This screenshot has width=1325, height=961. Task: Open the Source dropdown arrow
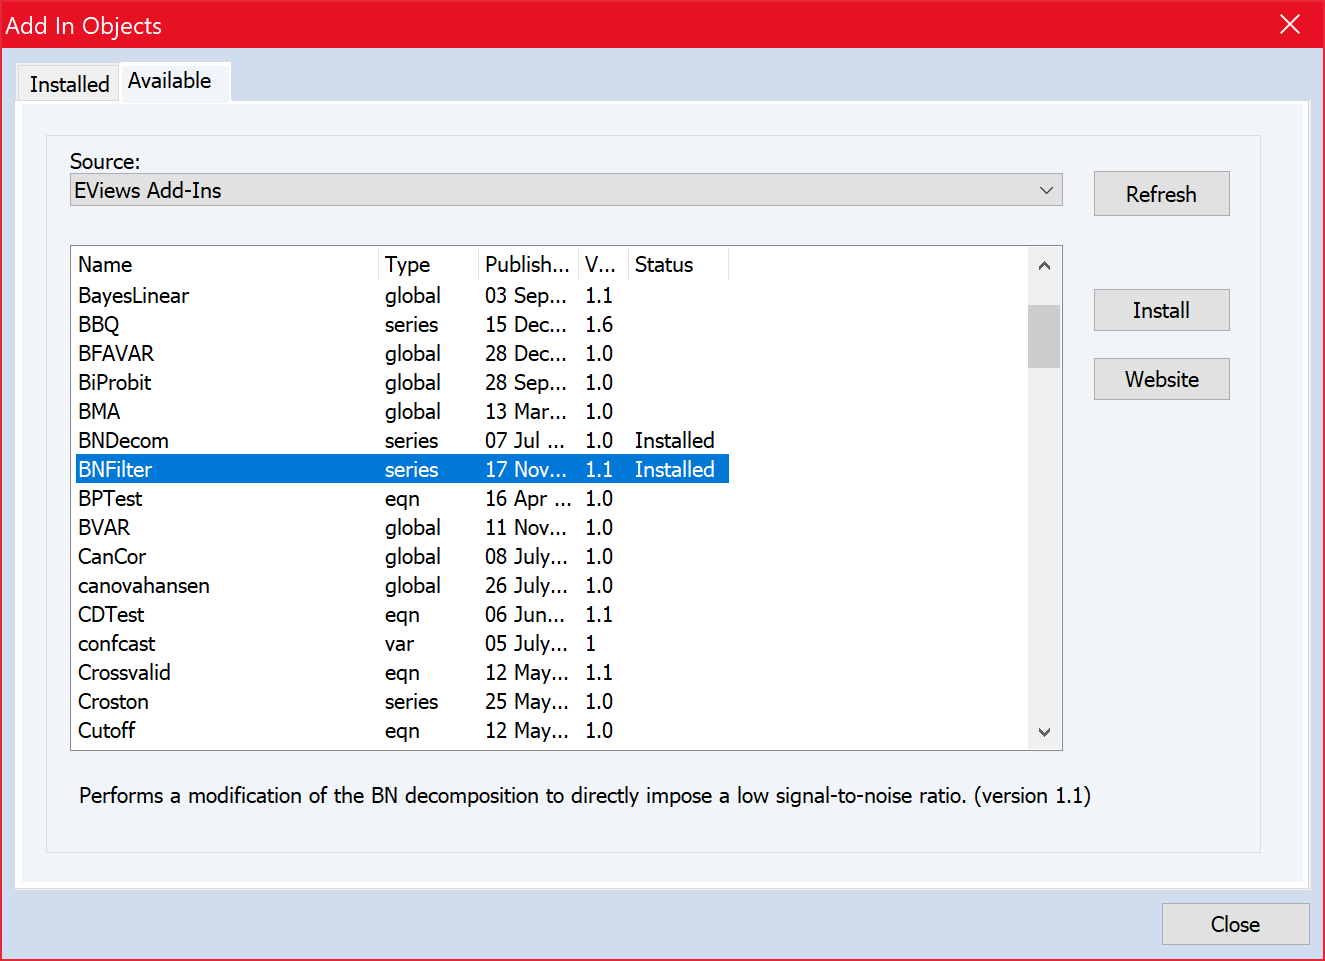click(1046, 190)
